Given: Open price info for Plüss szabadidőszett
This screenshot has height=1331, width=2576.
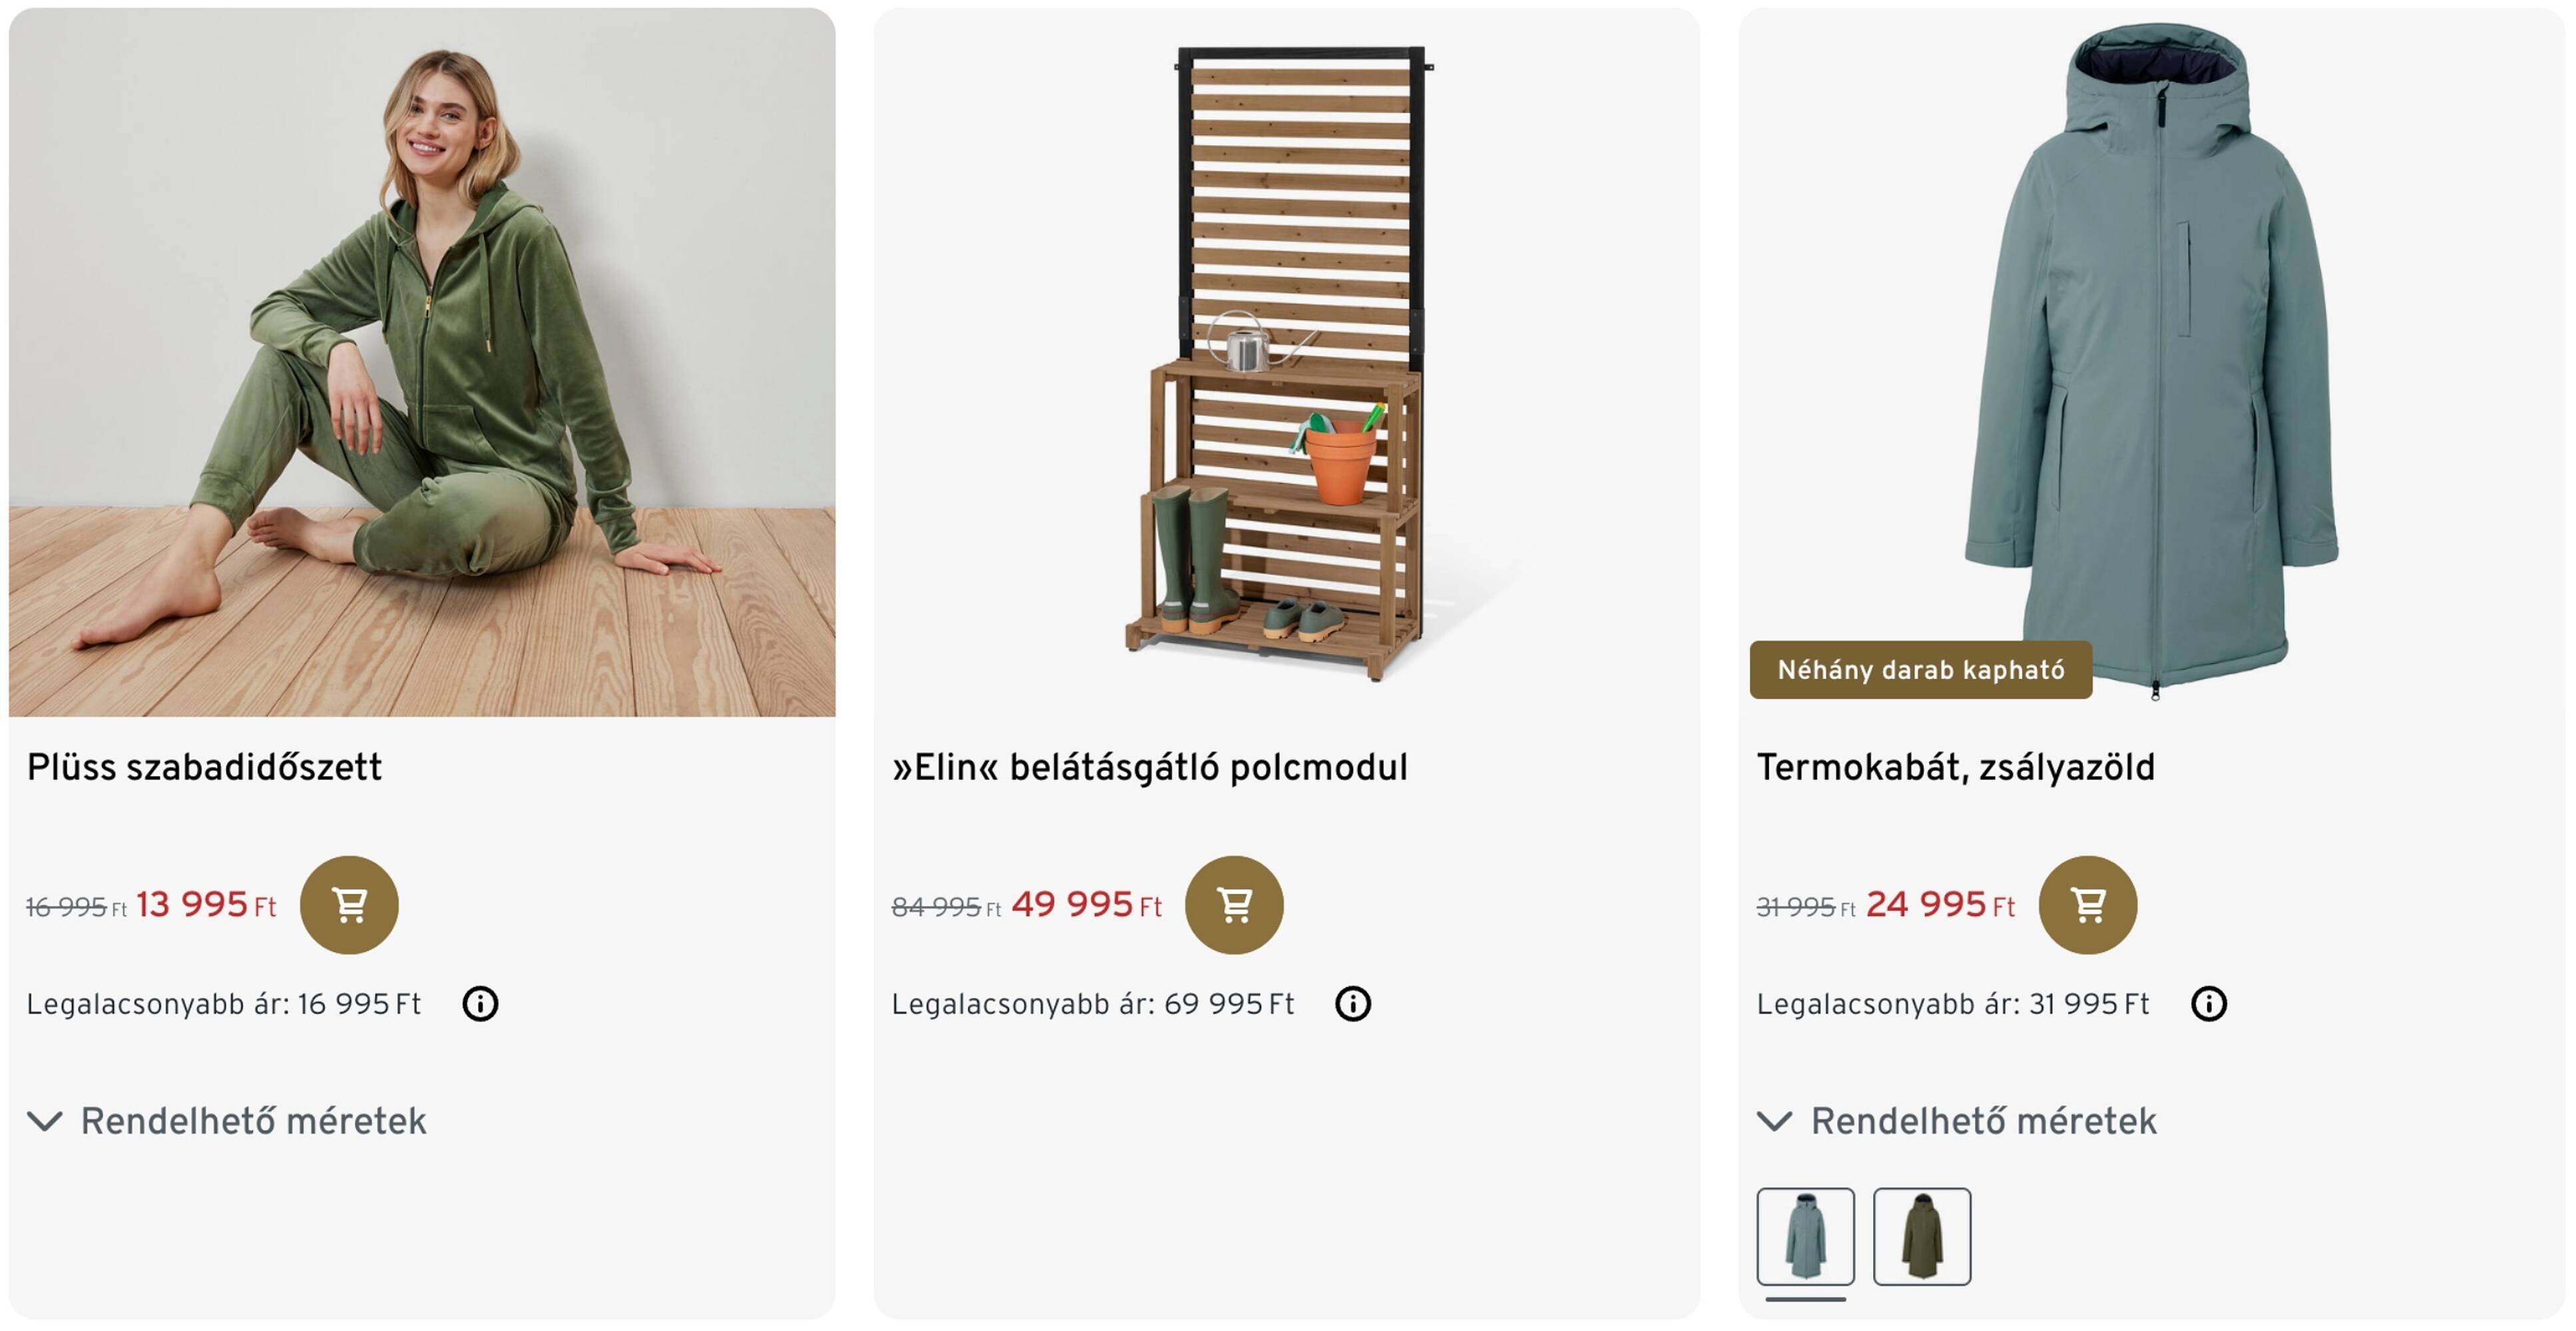Looking at the screenshot, I should (480, 1003).
